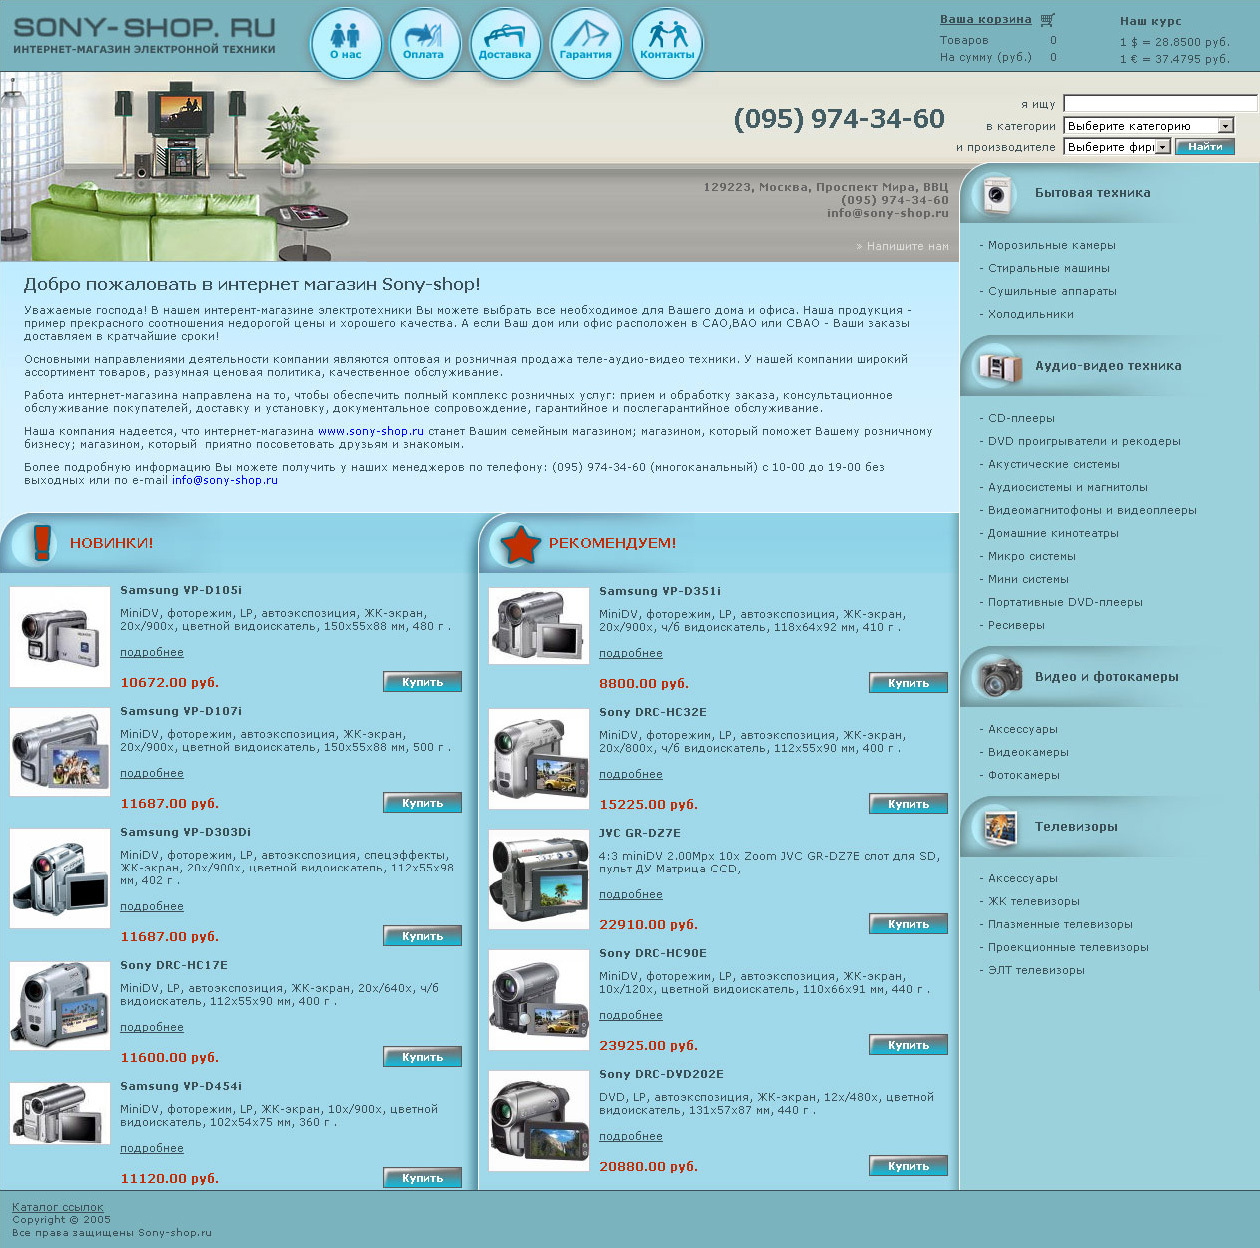Open 'подробнее' for JVC GR-DZ7E
Image resolution: width=1260 pixels, height=1248 pixels.
[631, 894]
